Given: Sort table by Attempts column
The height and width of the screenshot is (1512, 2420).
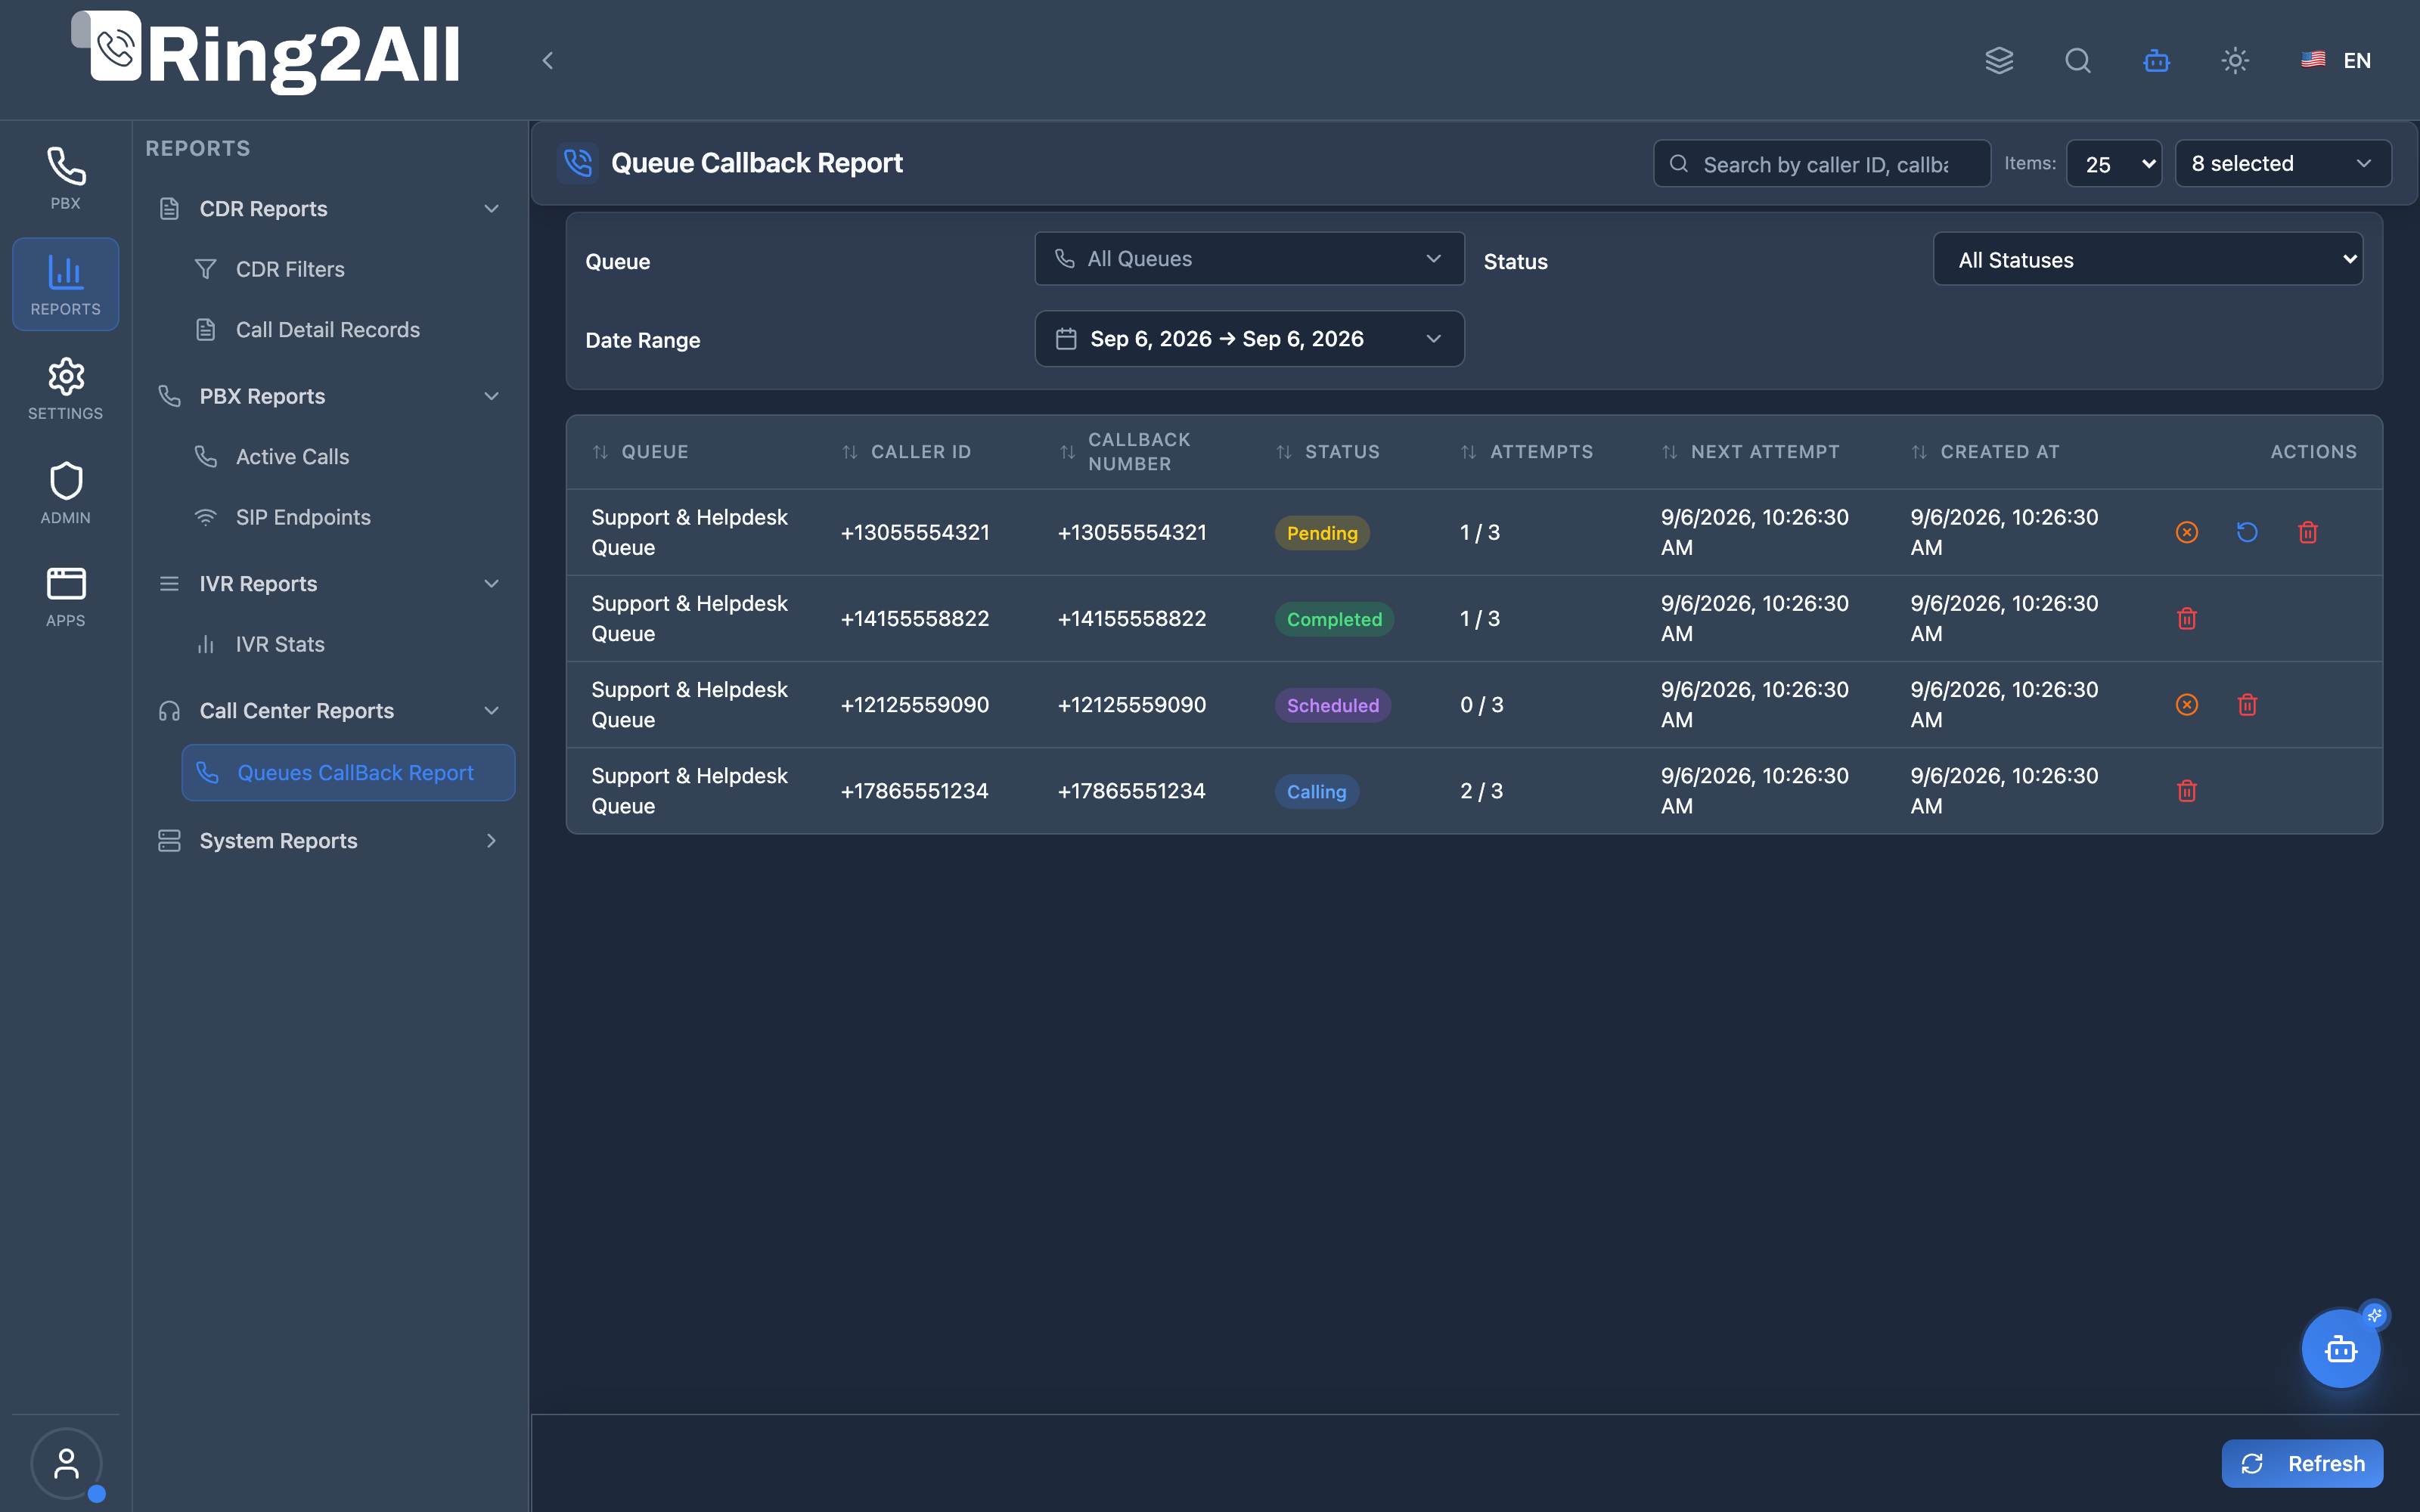Looking at the screenshot, I should (x=1527, y=452).
